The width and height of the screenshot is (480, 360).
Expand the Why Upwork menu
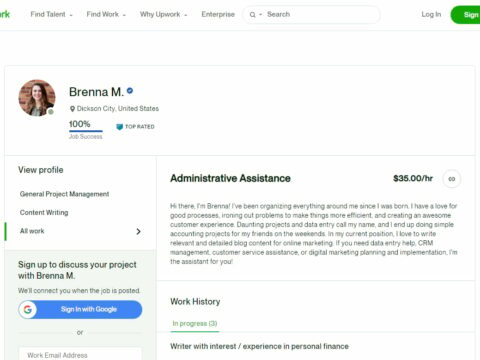163,14
